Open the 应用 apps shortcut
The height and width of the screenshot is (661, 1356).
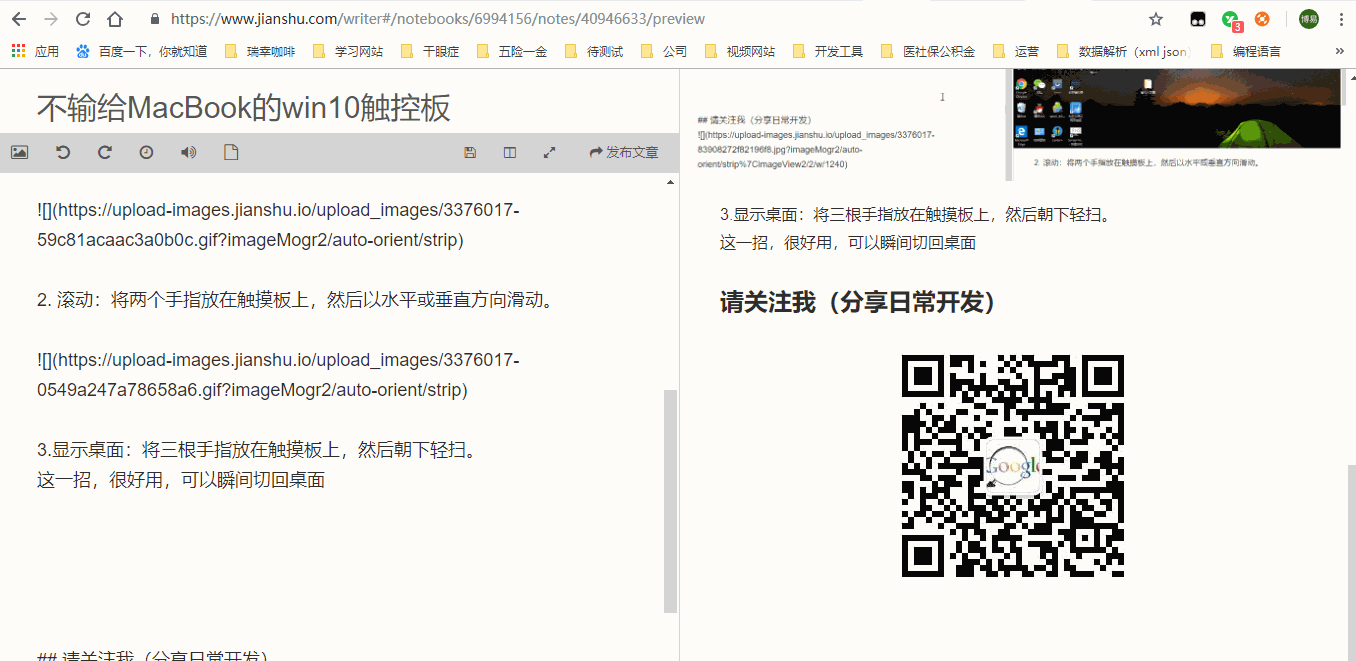[x=35, y=51]
